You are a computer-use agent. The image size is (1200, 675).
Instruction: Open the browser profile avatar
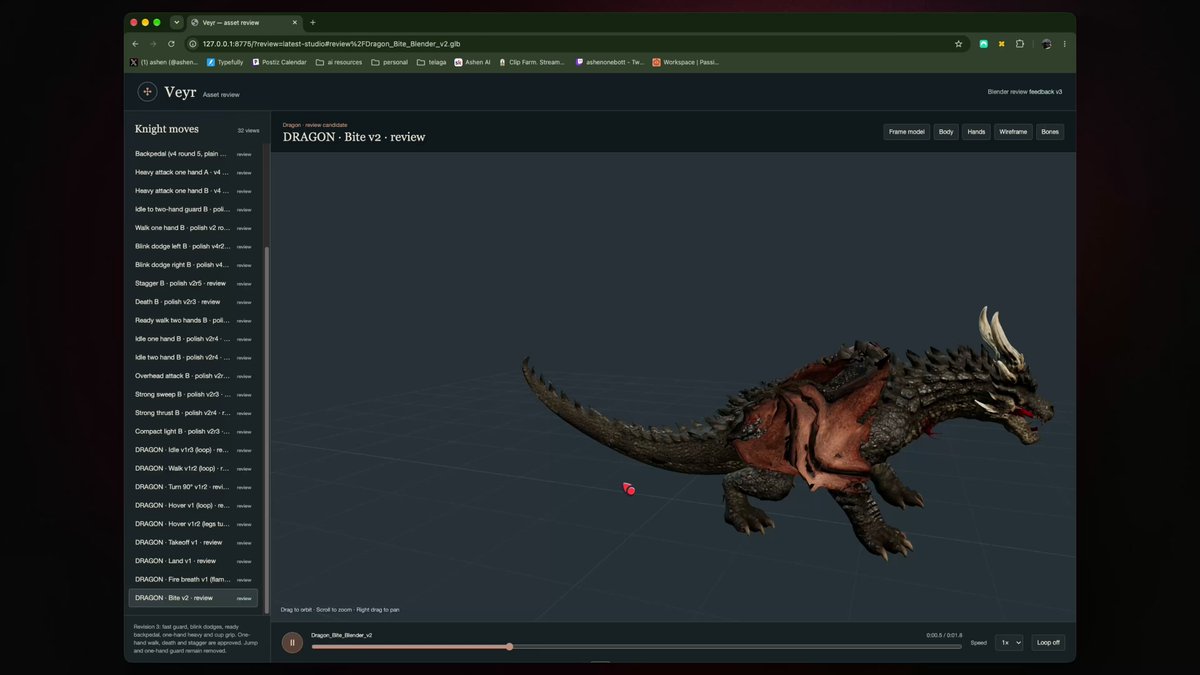1046,44
